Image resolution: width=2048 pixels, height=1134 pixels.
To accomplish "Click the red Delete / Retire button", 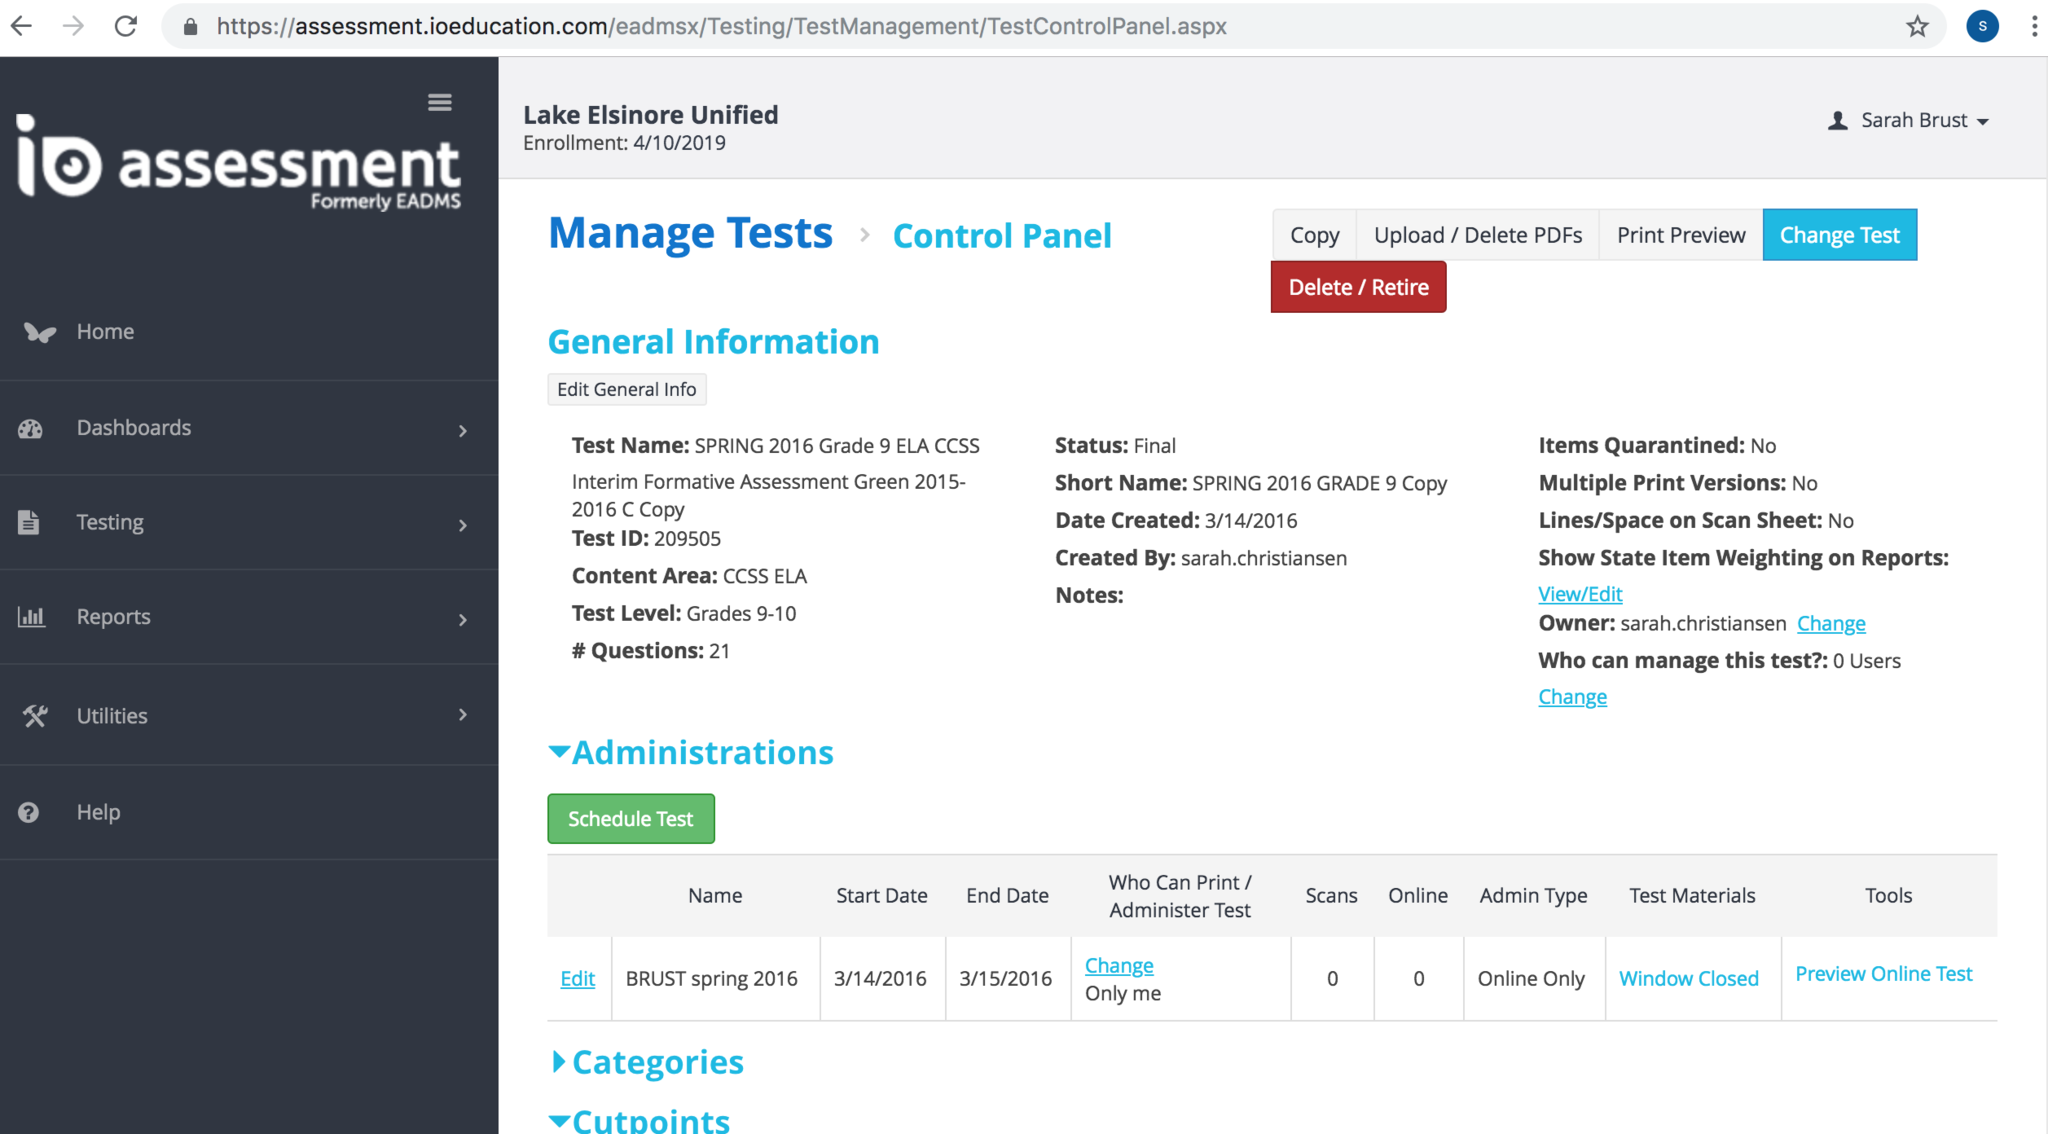I will (1358, 288).
